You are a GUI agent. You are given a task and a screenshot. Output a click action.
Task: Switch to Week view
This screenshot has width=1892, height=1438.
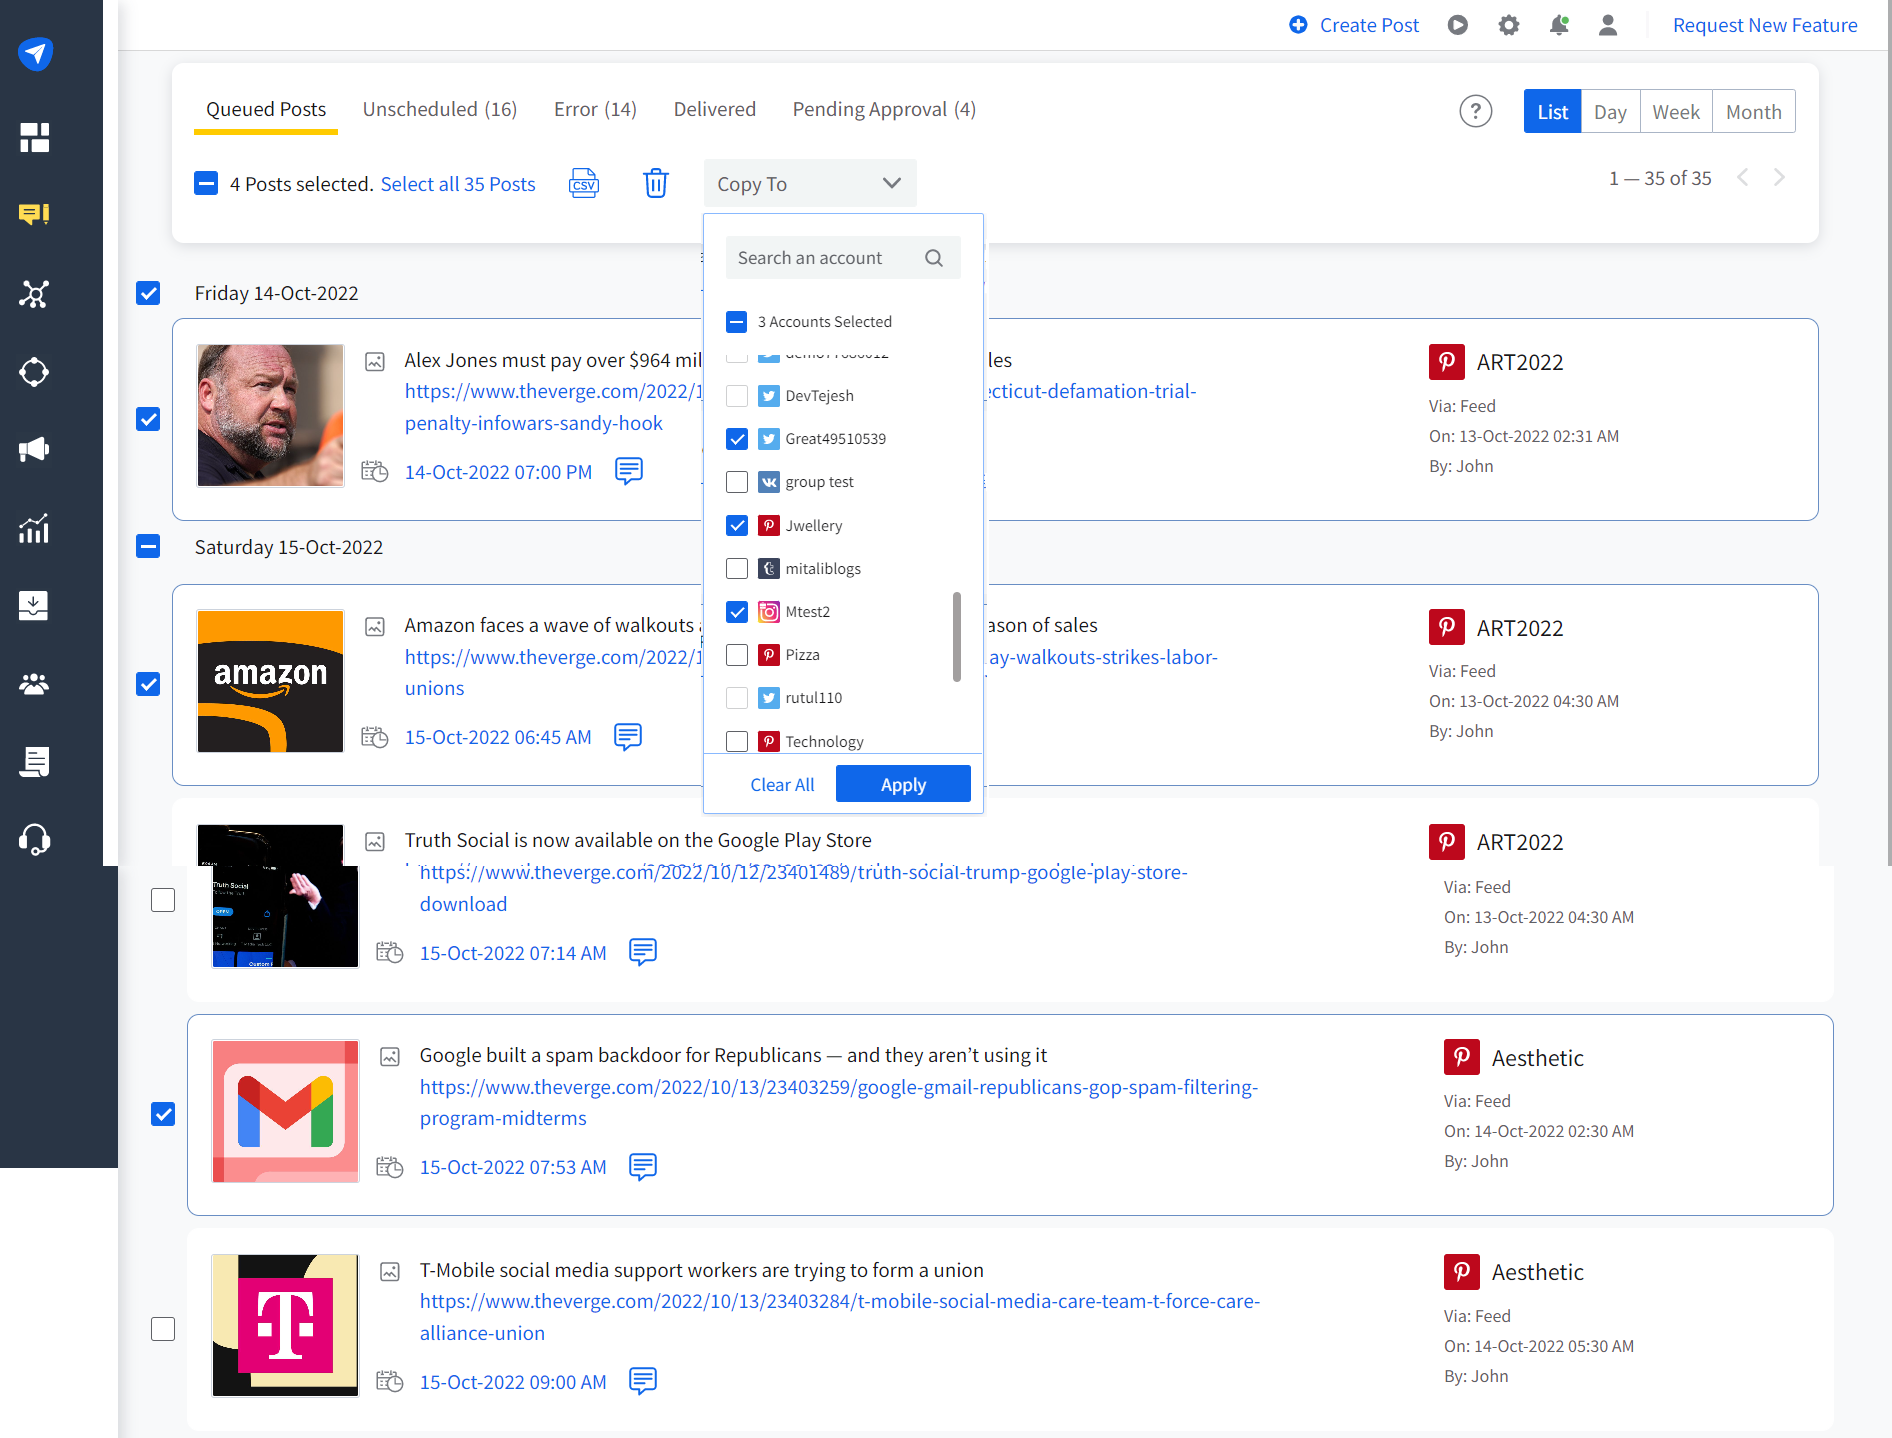pos(1675,112)
